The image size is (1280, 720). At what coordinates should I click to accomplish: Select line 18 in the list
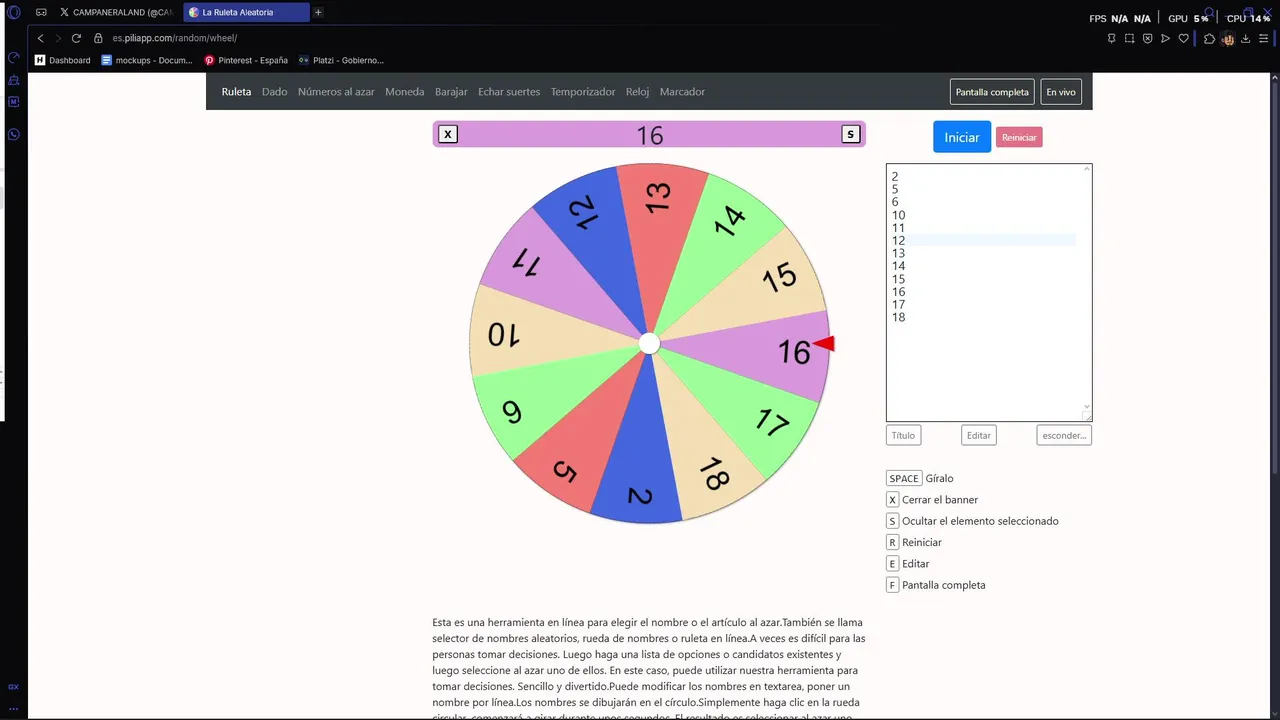coord(898,318)
